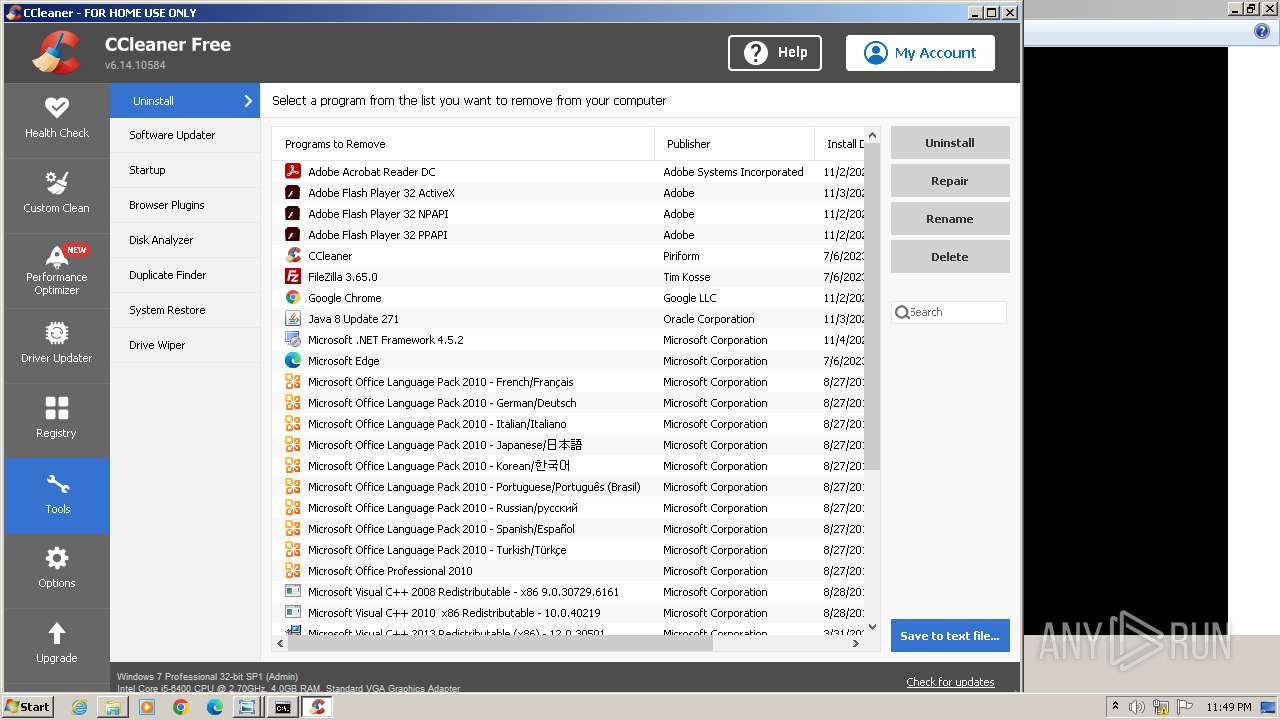Open Driver Updater section
Image resolution: width=1280 pixels, height=720 pixels.
tap(57, 344)
